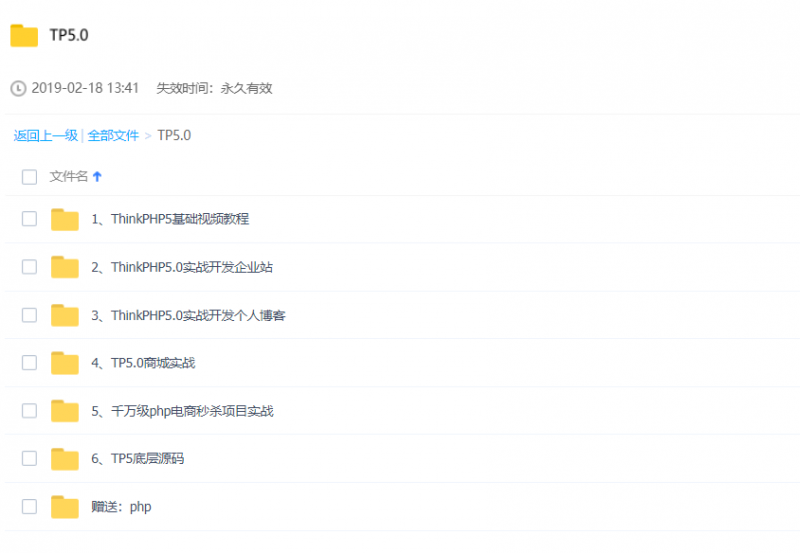The image size is (800, 553).
Task: Open 全部文件 breadcrumb link
Action: (x=113, y=135)
